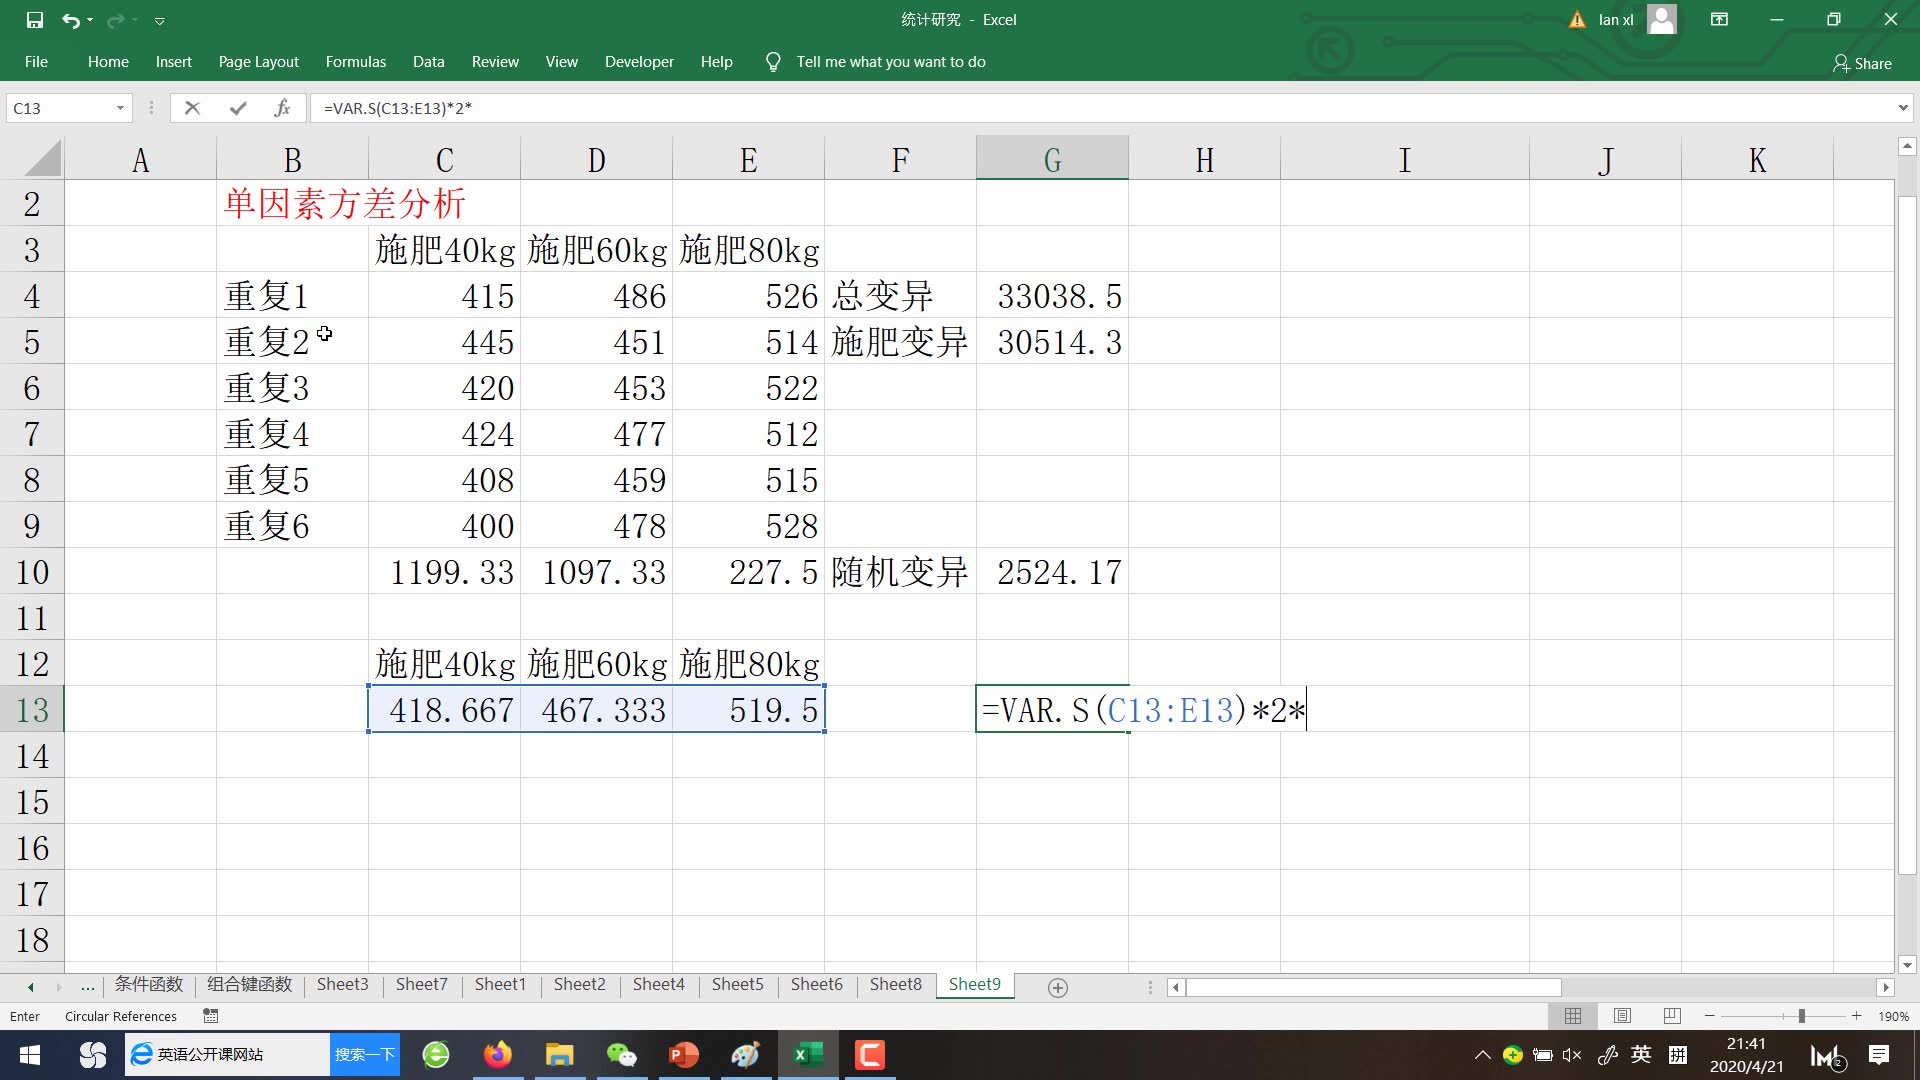Open the Formulas ribbon tab
This screenshot has width=1920, height=1080.
355,62
